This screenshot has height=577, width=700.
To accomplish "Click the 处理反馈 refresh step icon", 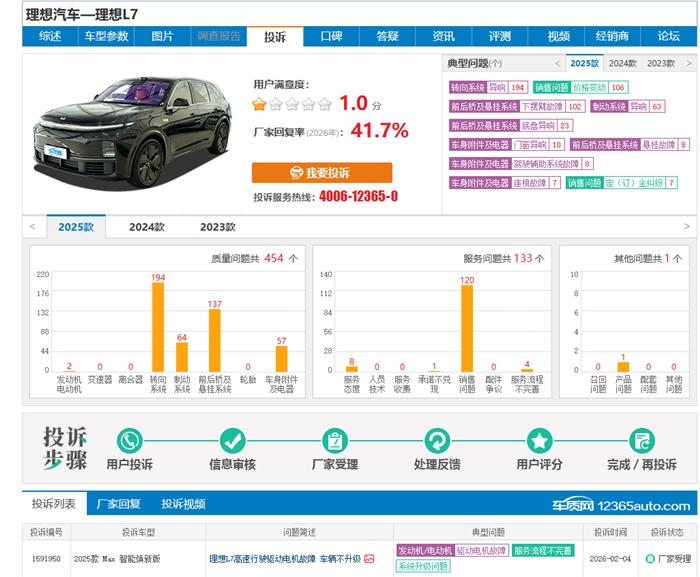I will [x=437, y=440].
